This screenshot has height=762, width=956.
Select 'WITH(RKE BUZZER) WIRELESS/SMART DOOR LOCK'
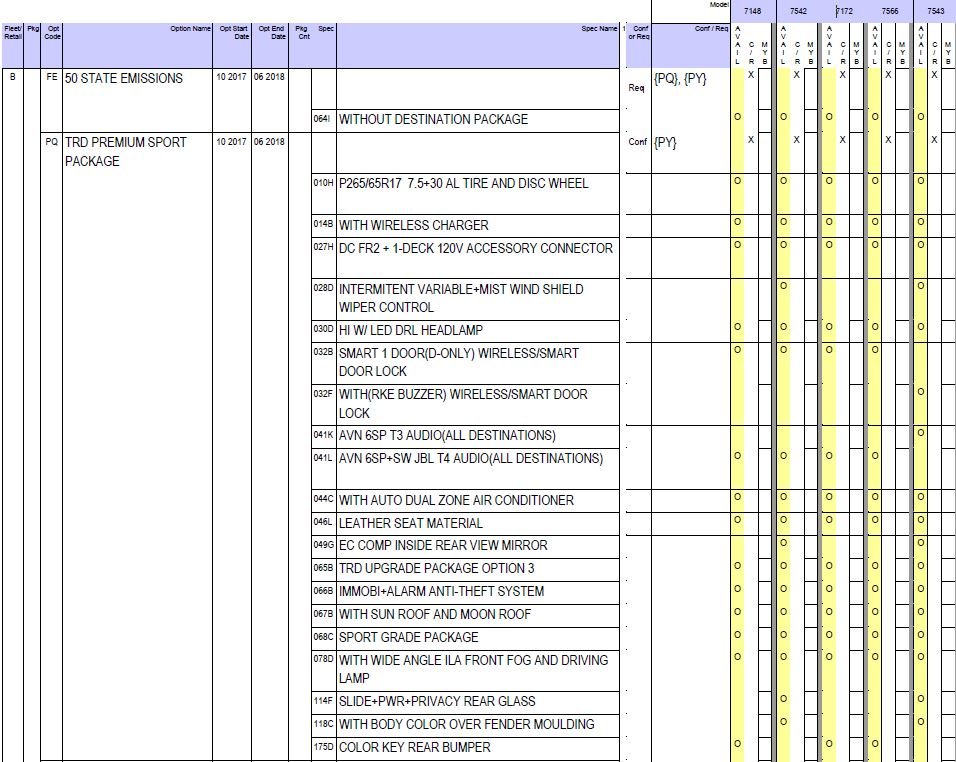tap(463, 404)
